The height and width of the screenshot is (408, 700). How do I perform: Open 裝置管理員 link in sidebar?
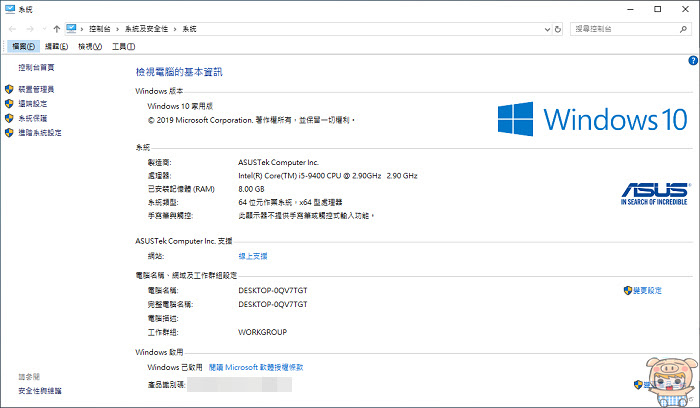tap(36, 89)
